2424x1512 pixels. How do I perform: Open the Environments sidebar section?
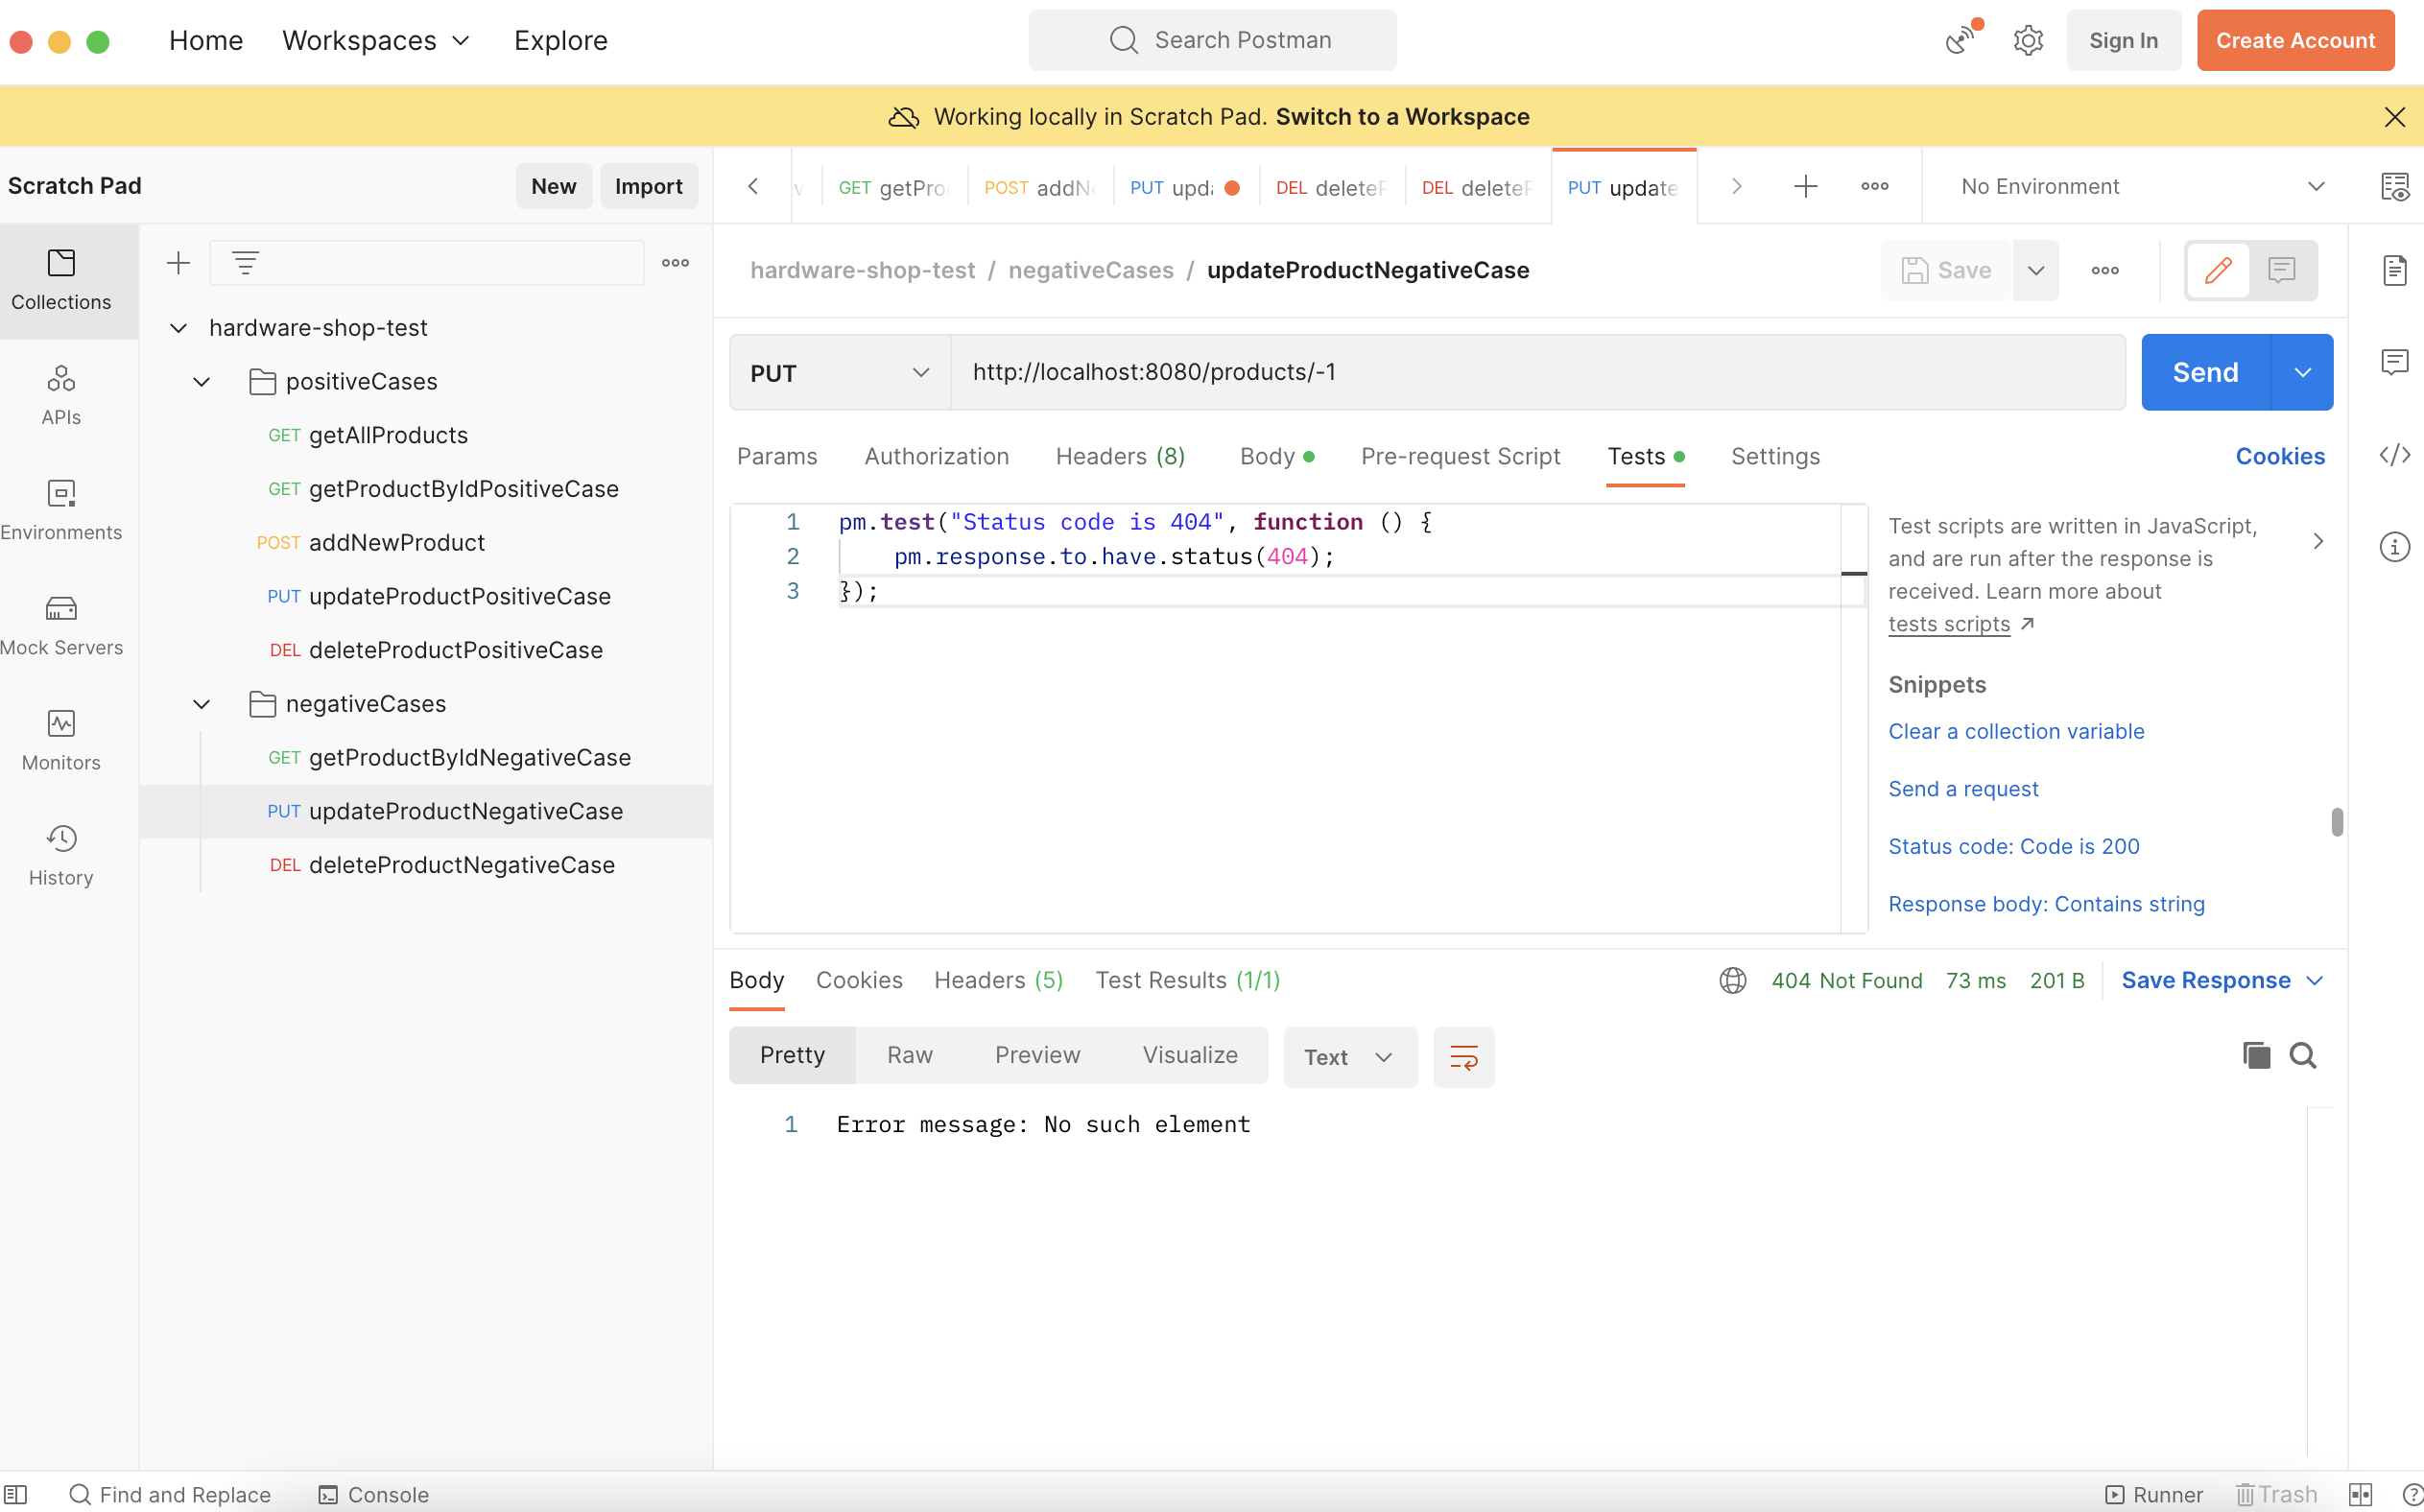tap(61, 510)
